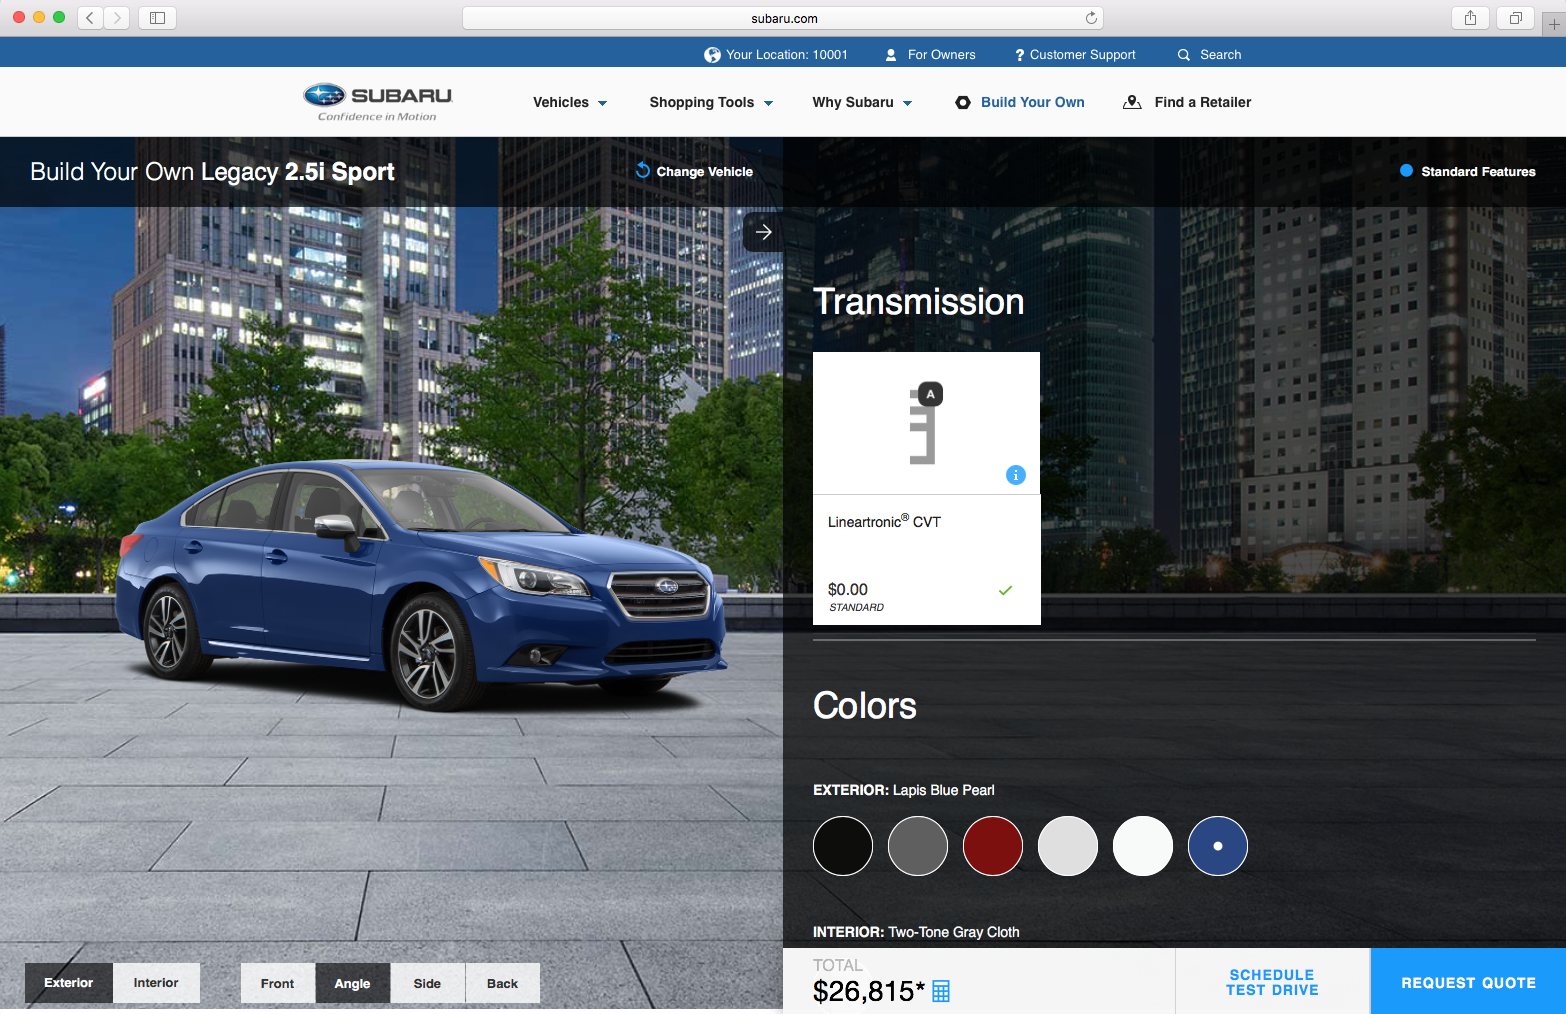Switch to Interior view
Viewport: 1566px width, 1014px height.
point(156,983)
